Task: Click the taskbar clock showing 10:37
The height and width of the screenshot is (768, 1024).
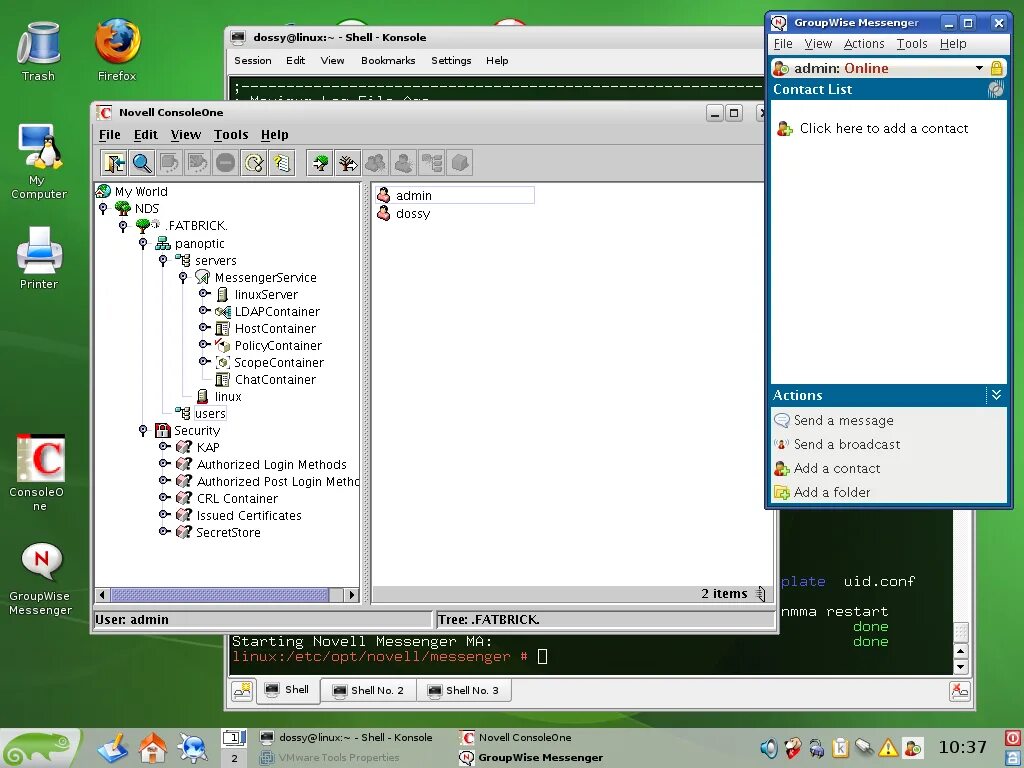Action: click(x=962, y=747)
